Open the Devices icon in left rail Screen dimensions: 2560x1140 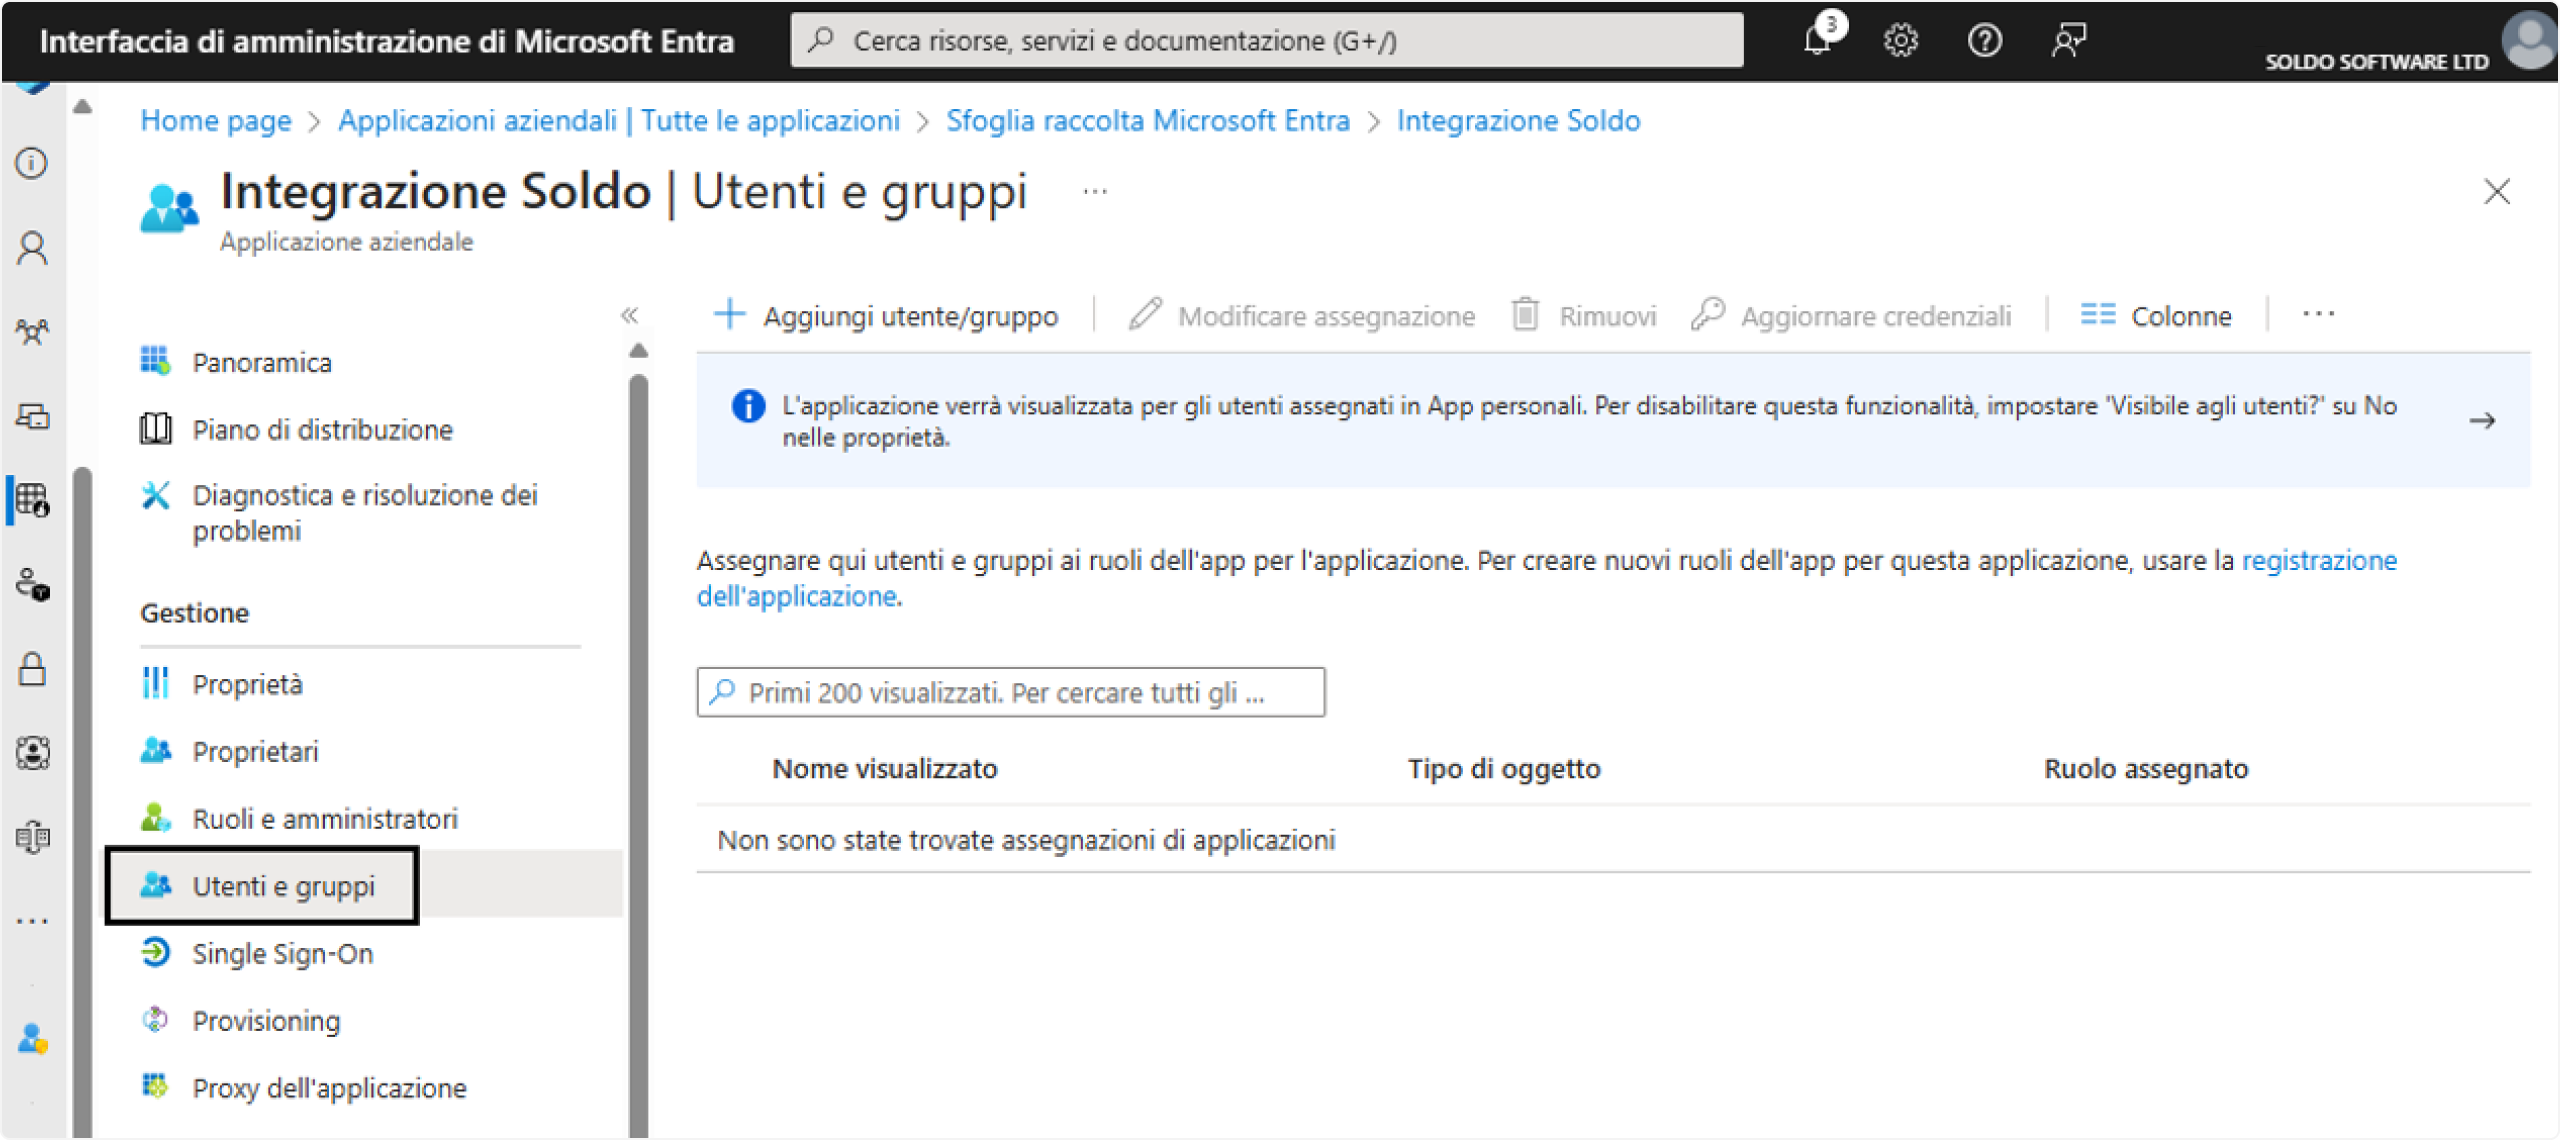(32, 416)
